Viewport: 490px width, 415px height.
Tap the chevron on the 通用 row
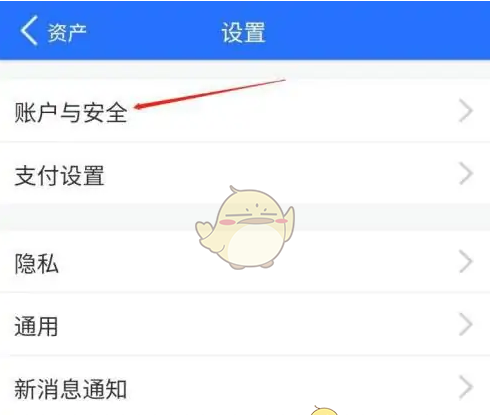(x=466, y=324)
